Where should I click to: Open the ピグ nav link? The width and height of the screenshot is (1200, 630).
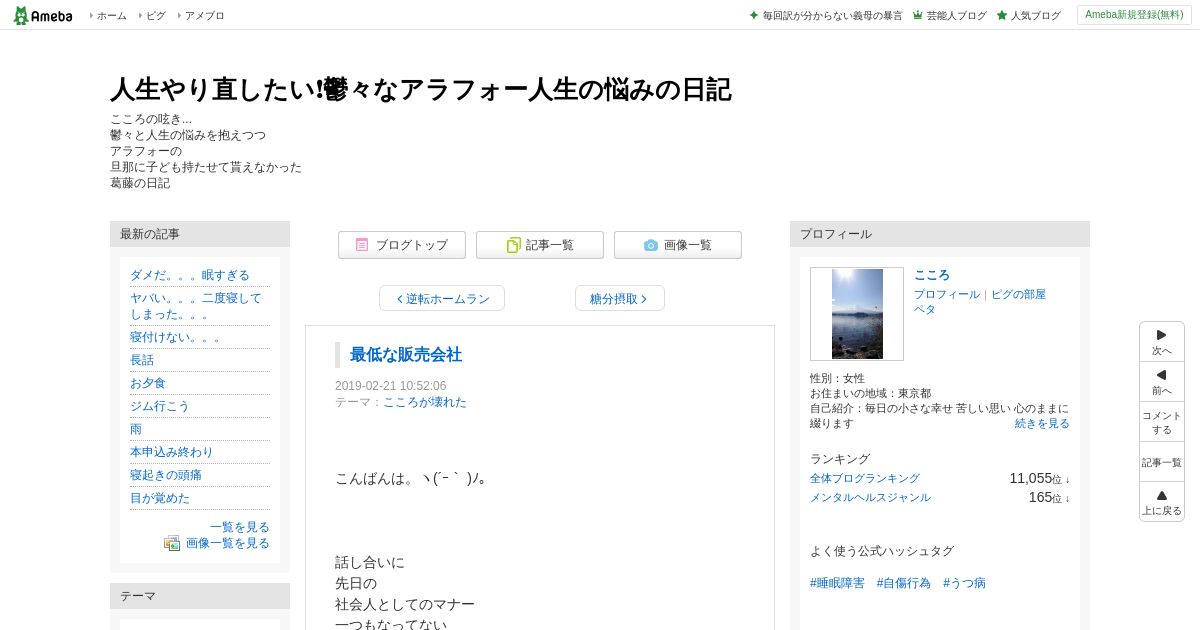156,16
